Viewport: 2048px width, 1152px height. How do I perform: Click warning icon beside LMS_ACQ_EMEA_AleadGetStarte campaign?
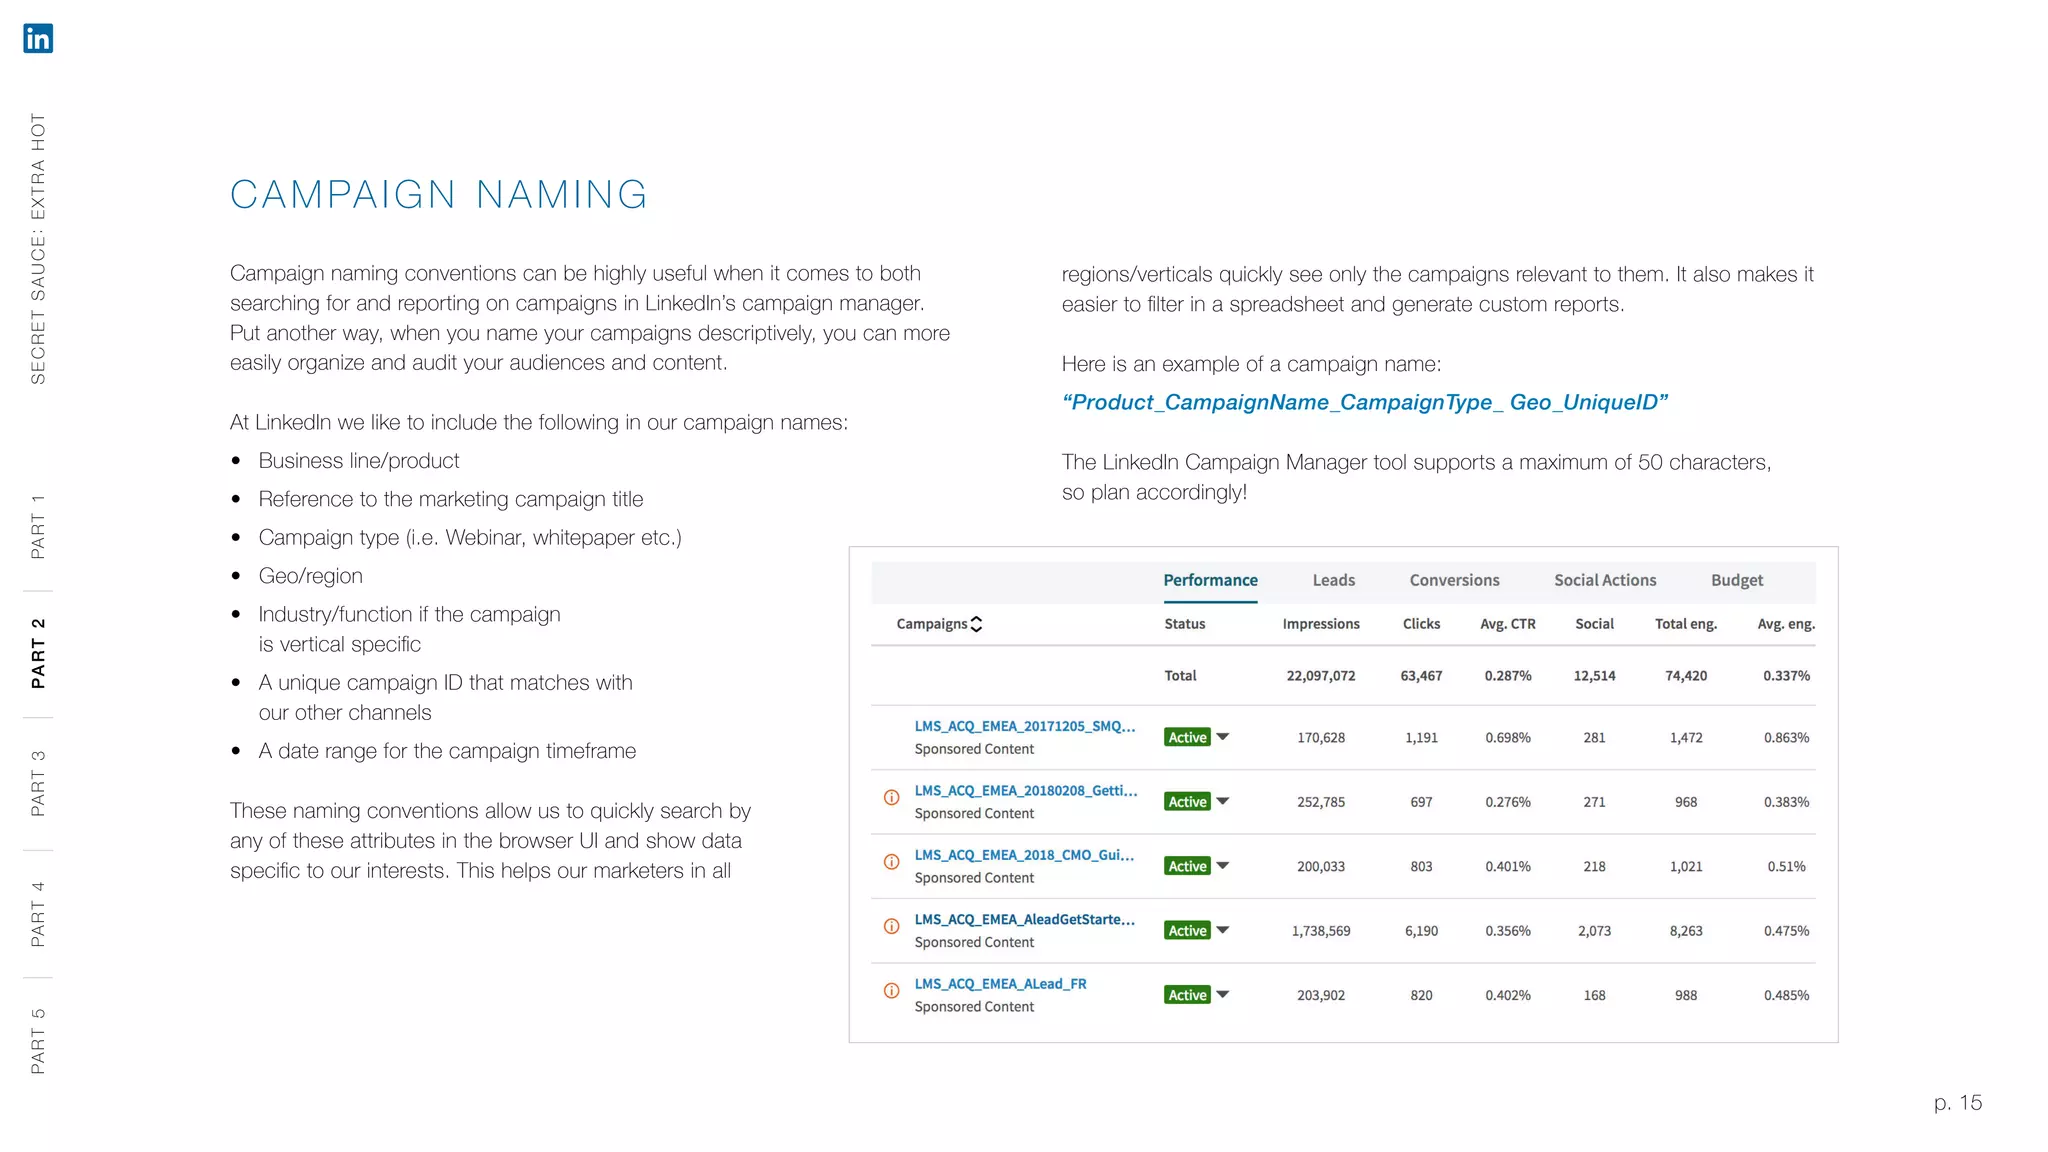coord(891,926)
